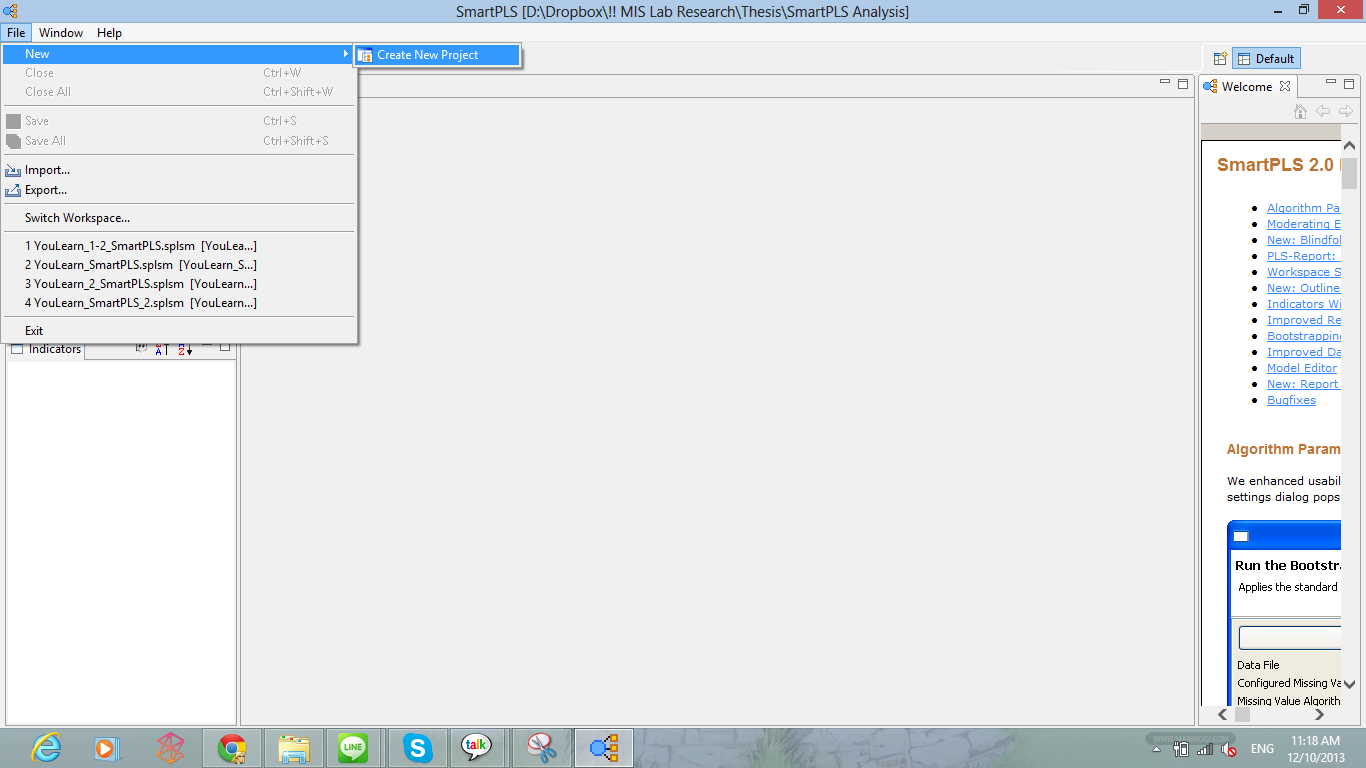Open the New: Report link
This screenshot has height=768, width=1366.
(x=1302, y=384)
